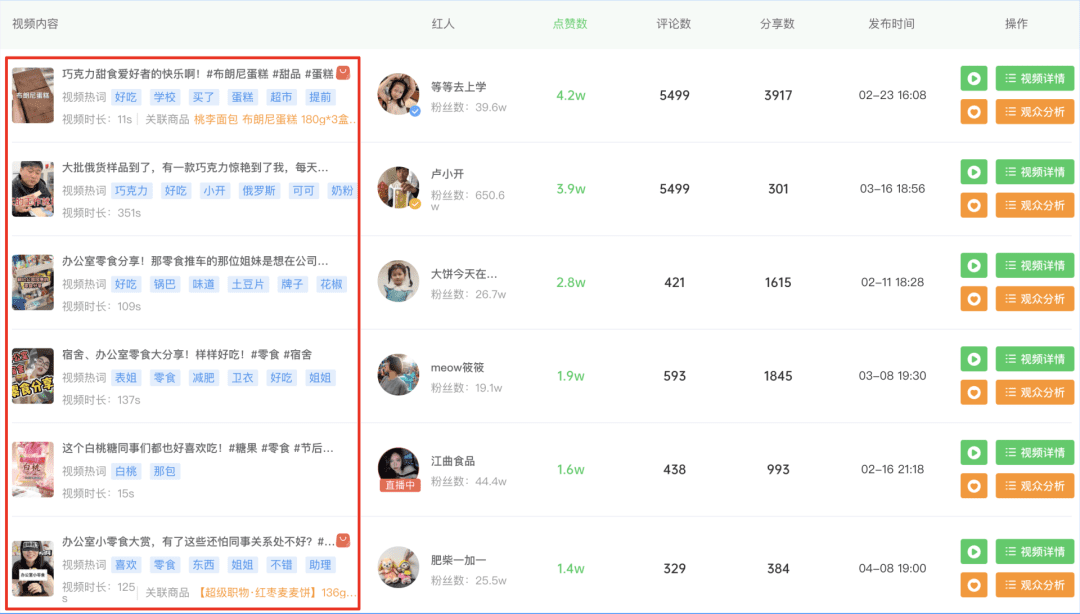Sort by the 点赞数 column header
The image size is (1080, 614).
pyautogui.click(x=570, y=24)
